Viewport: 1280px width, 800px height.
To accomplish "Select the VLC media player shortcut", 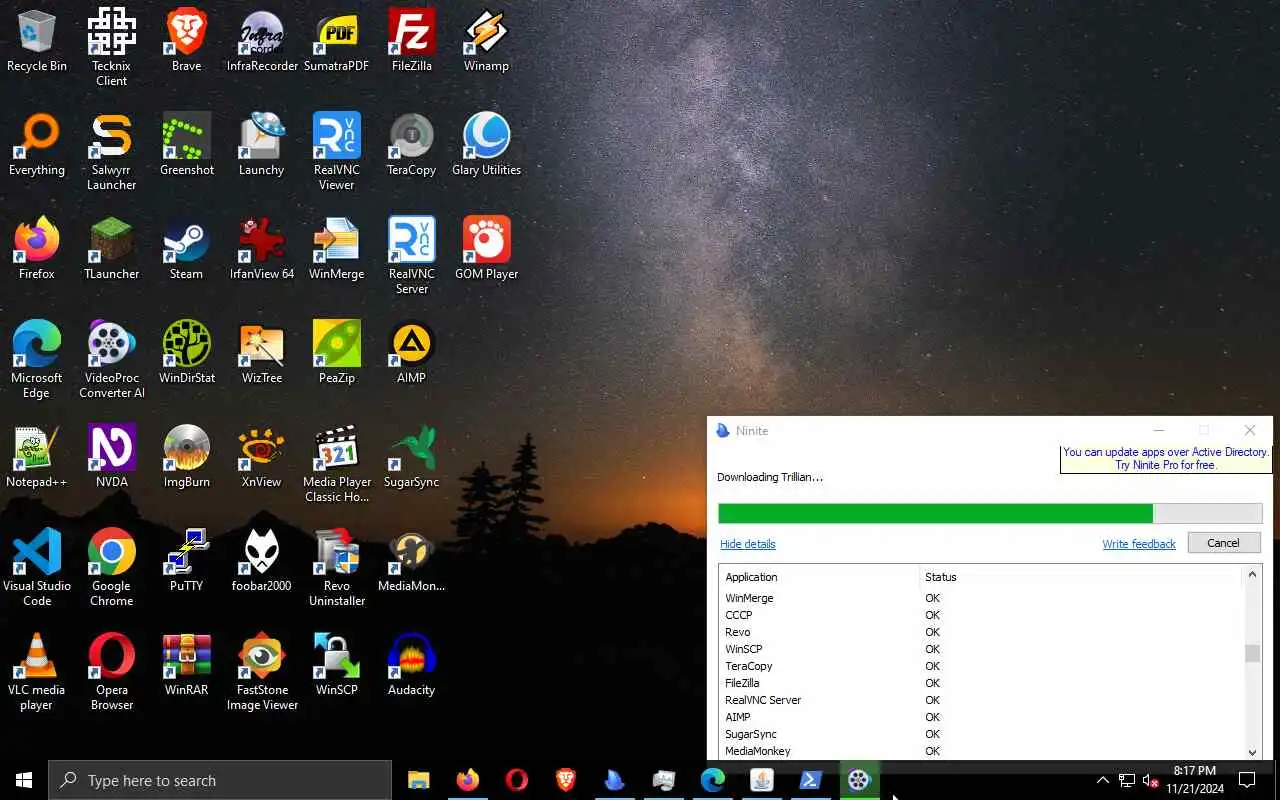I will pyautogui.click(x=37, y=672).
